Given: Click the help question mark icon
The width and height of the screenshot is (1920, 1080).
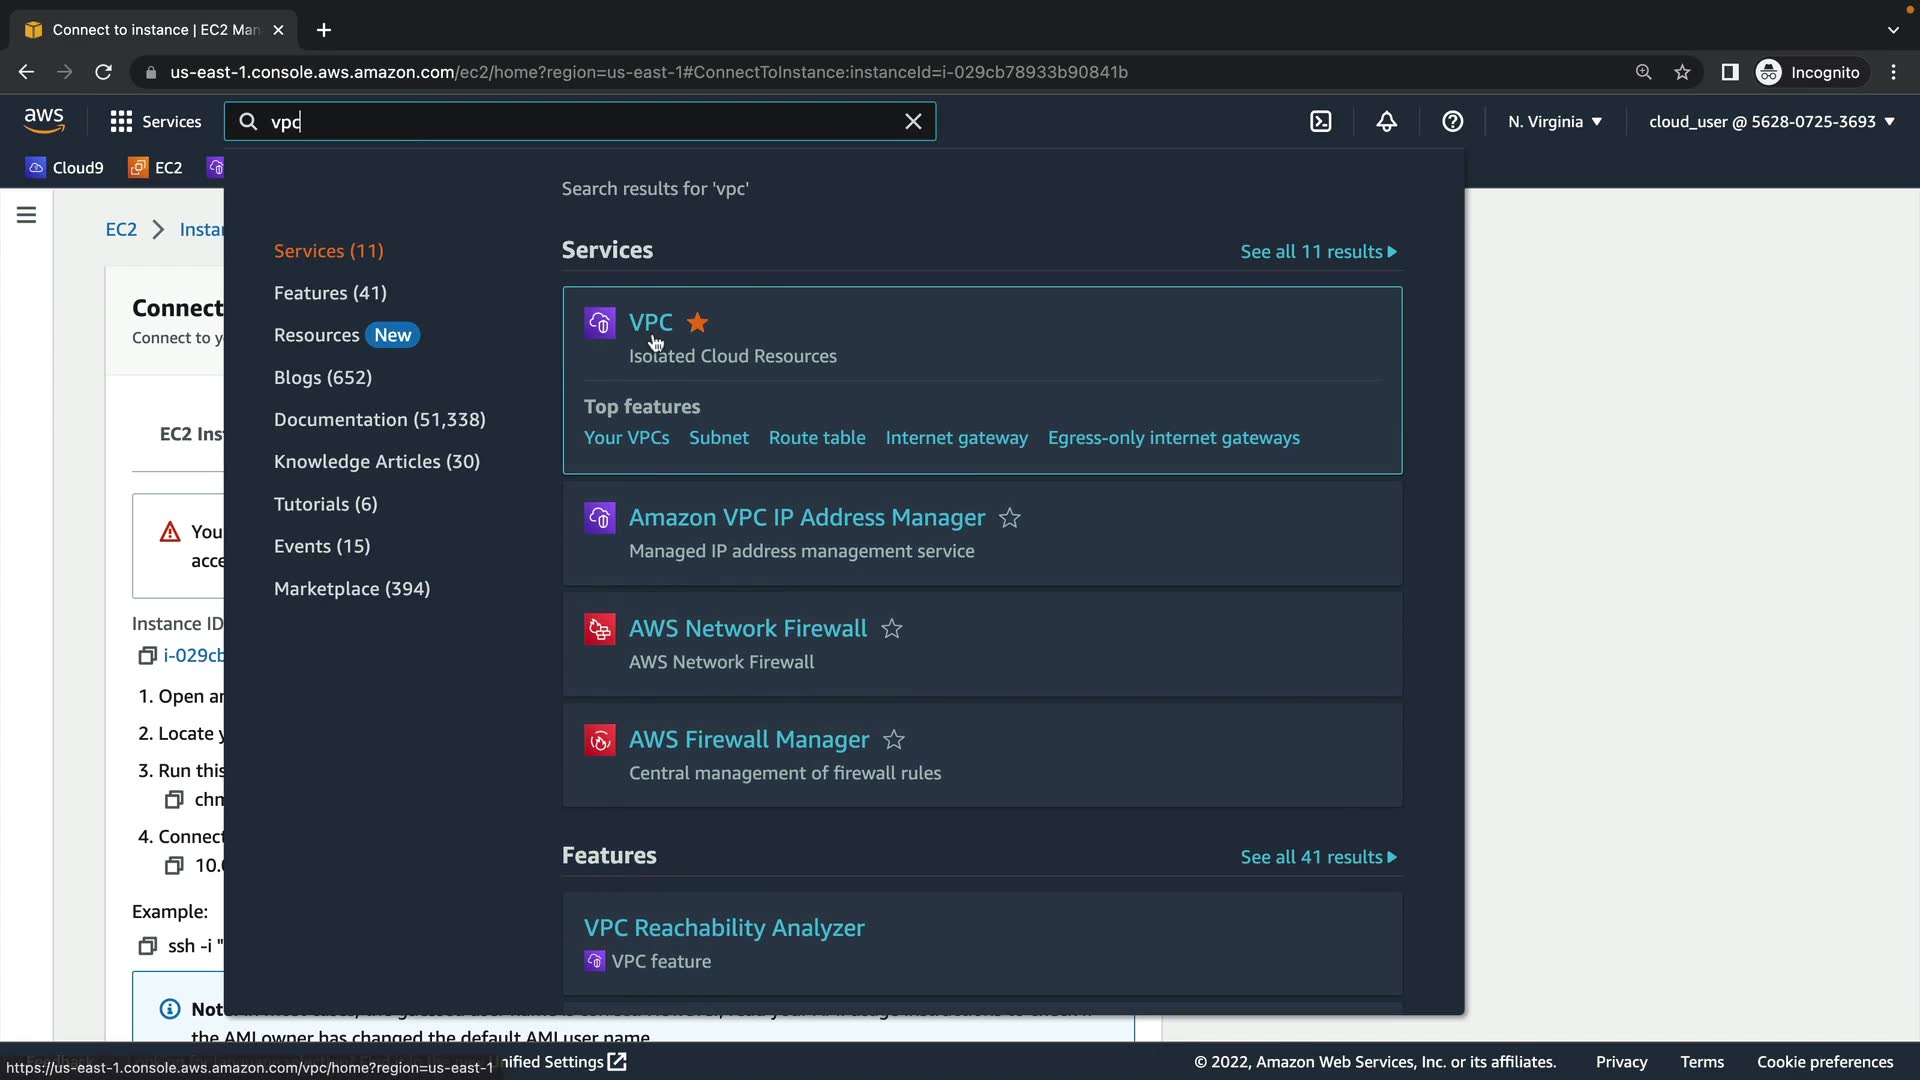Looking at the screenshot, I should coord(1452,121).
